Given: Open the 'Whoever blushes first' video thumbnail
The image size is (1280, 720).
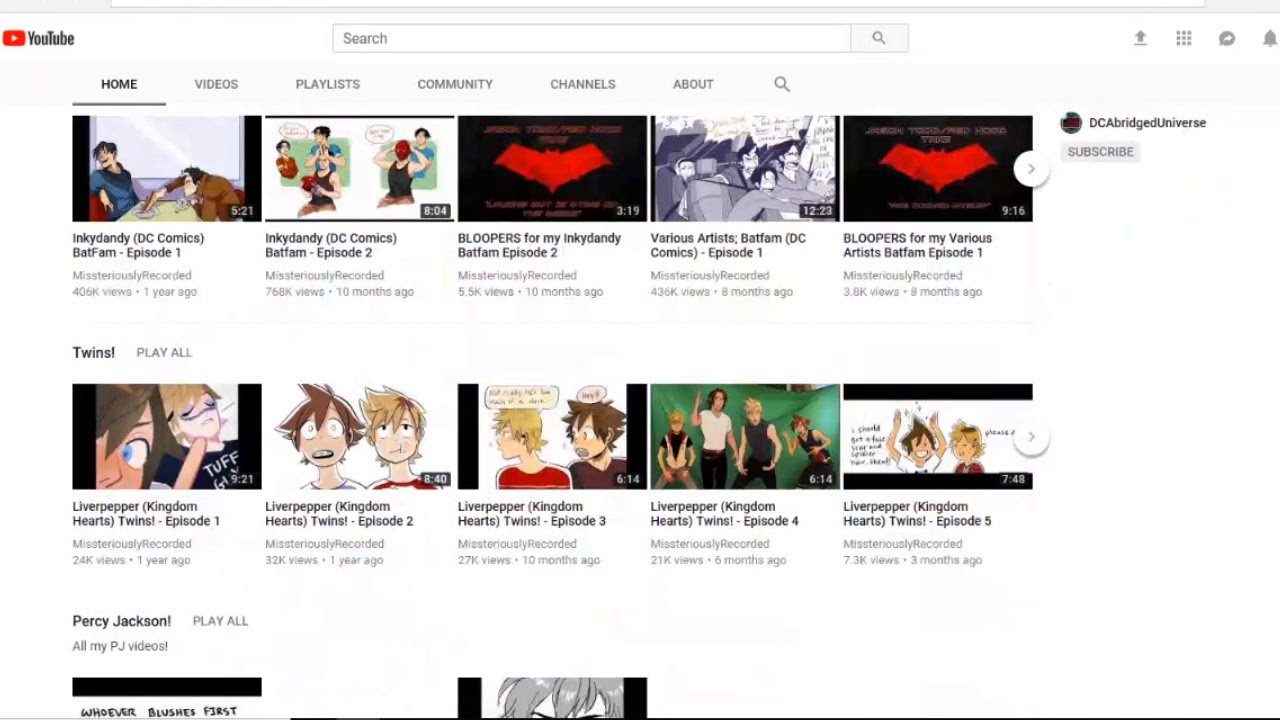Looking at the screenshot, I should coord(167,699).
